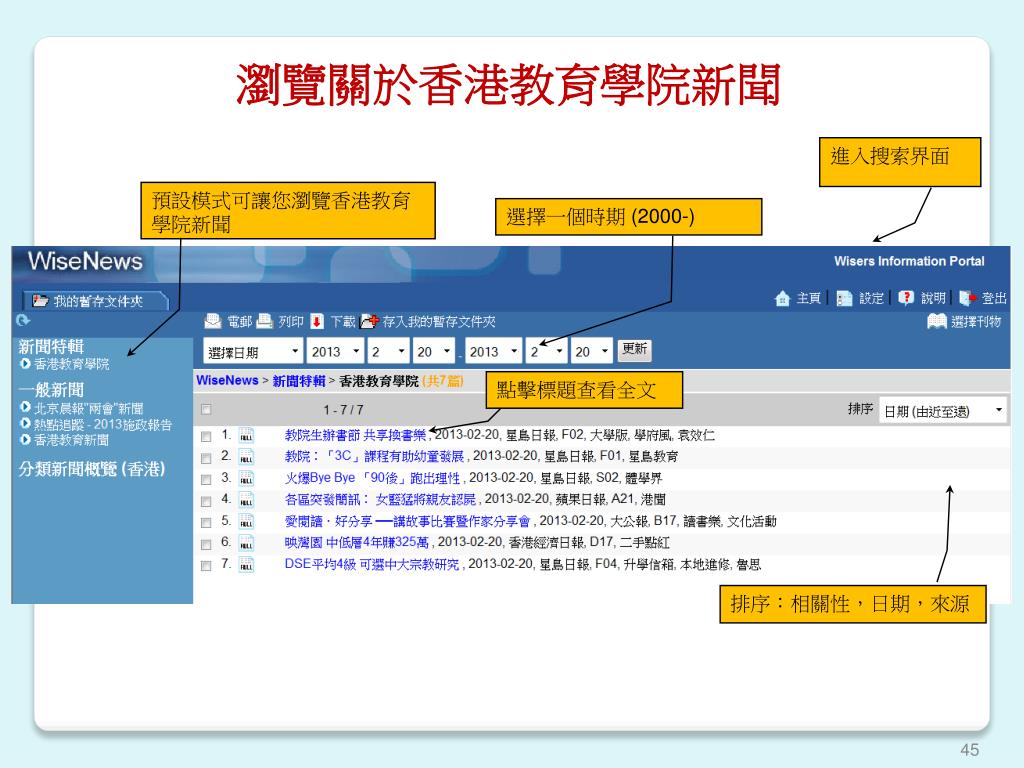Screen dimensions: 1024x768
Task: Open the 設定 settings icon
Action: pos(844,298)
